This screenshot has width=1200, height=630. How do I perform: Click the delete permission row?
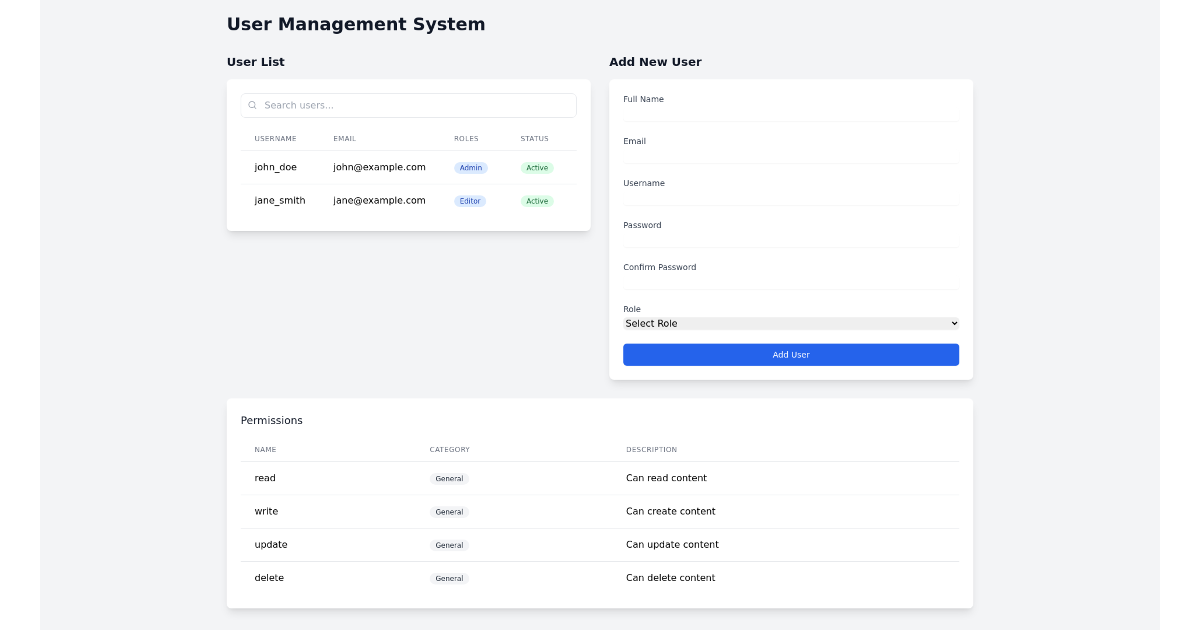pos(600,577)
